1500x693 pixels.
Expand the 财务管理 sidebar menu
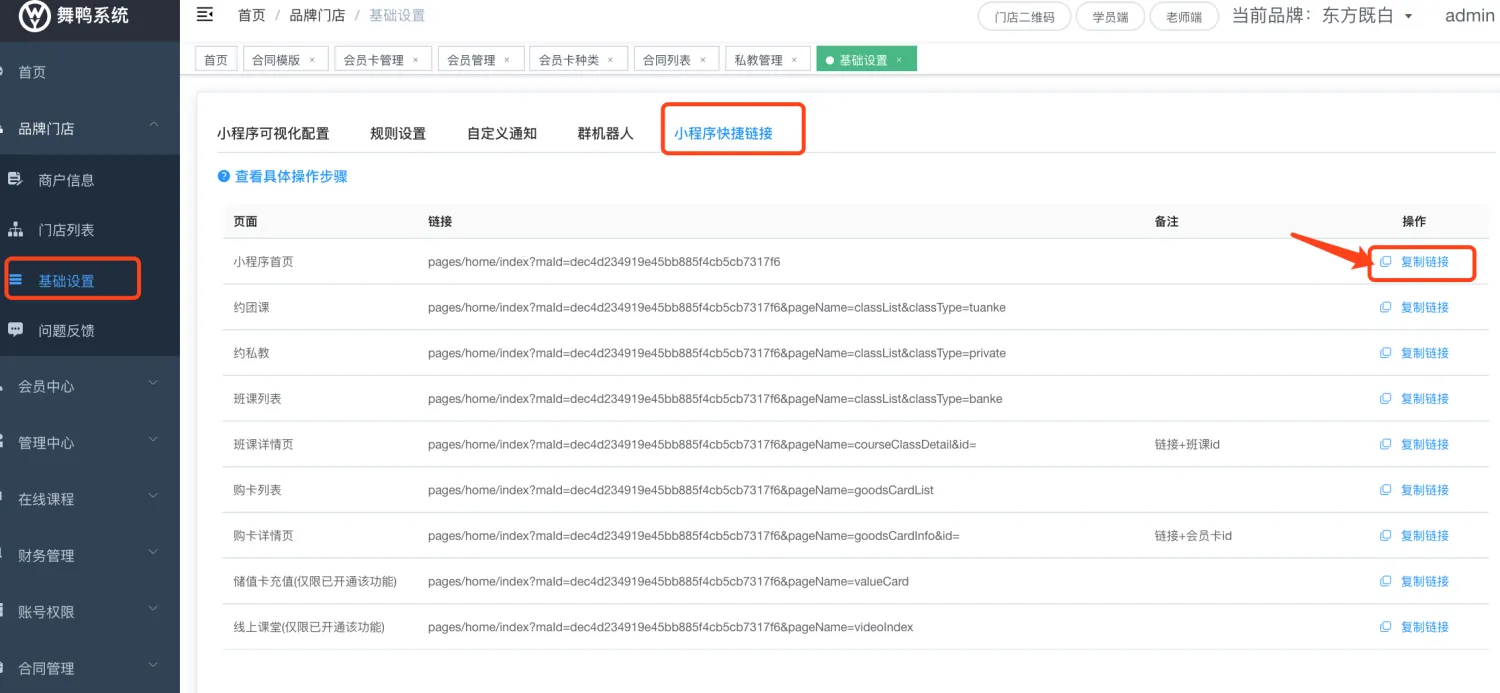(x=153, y=554)
